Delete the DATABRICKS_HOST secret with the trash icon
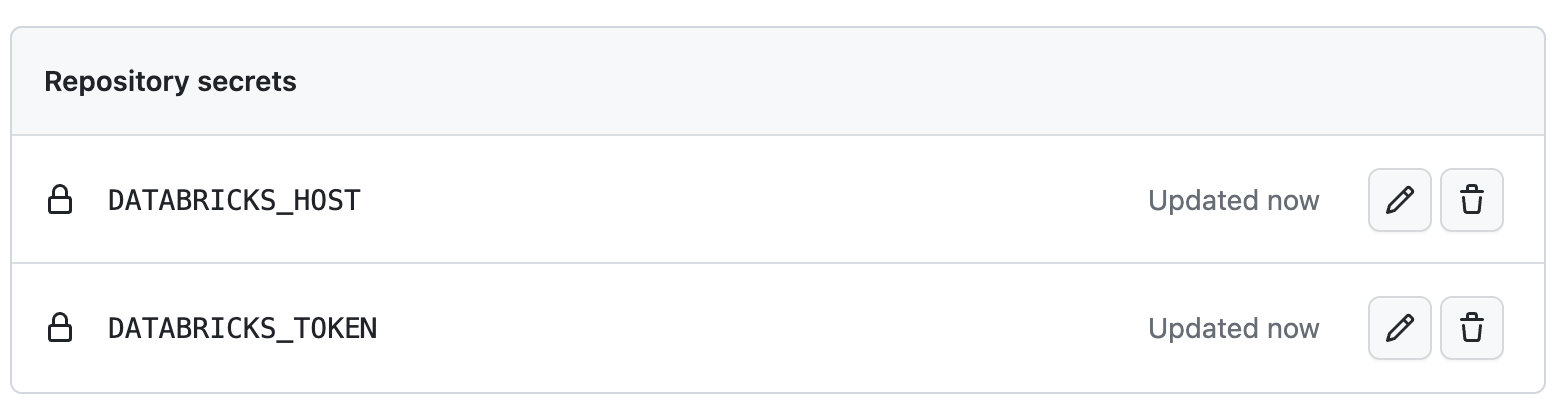 click(x=1471, y=200)
